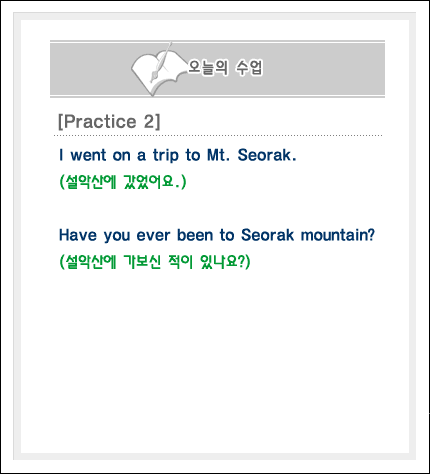
Task: Click the word "수업" in the header
Action: pos(249,68)
